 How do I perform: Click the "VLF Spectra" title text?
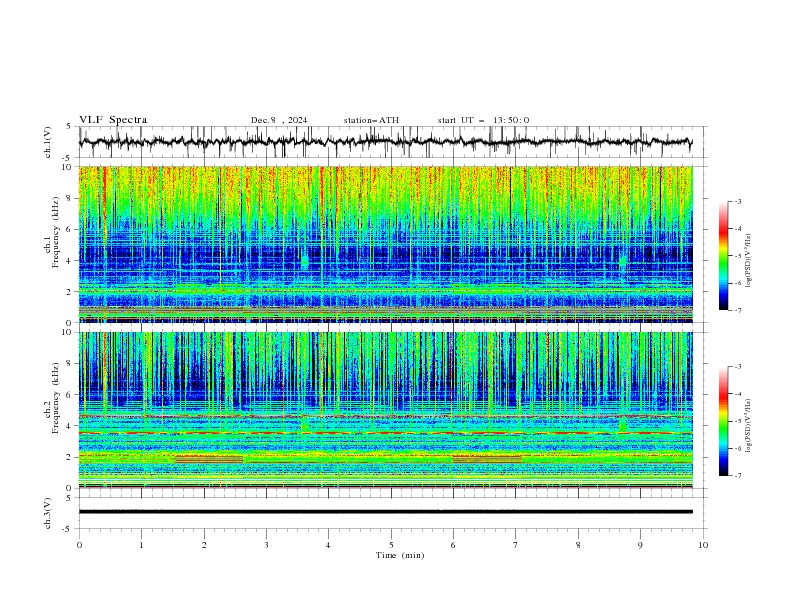[113, 120]
